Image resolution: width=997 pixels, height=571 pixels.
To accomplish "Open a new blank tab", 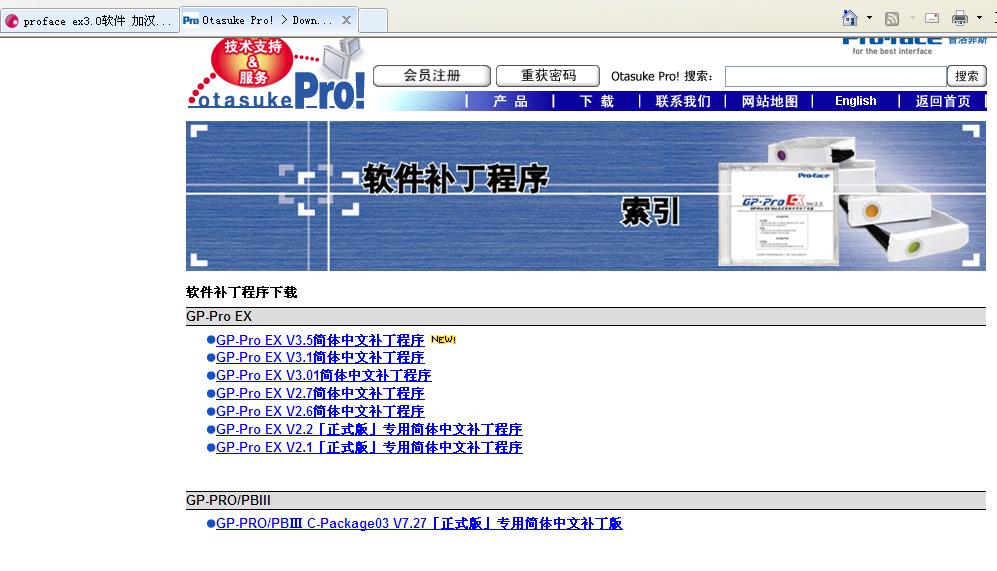I will (x=372, y=20).
